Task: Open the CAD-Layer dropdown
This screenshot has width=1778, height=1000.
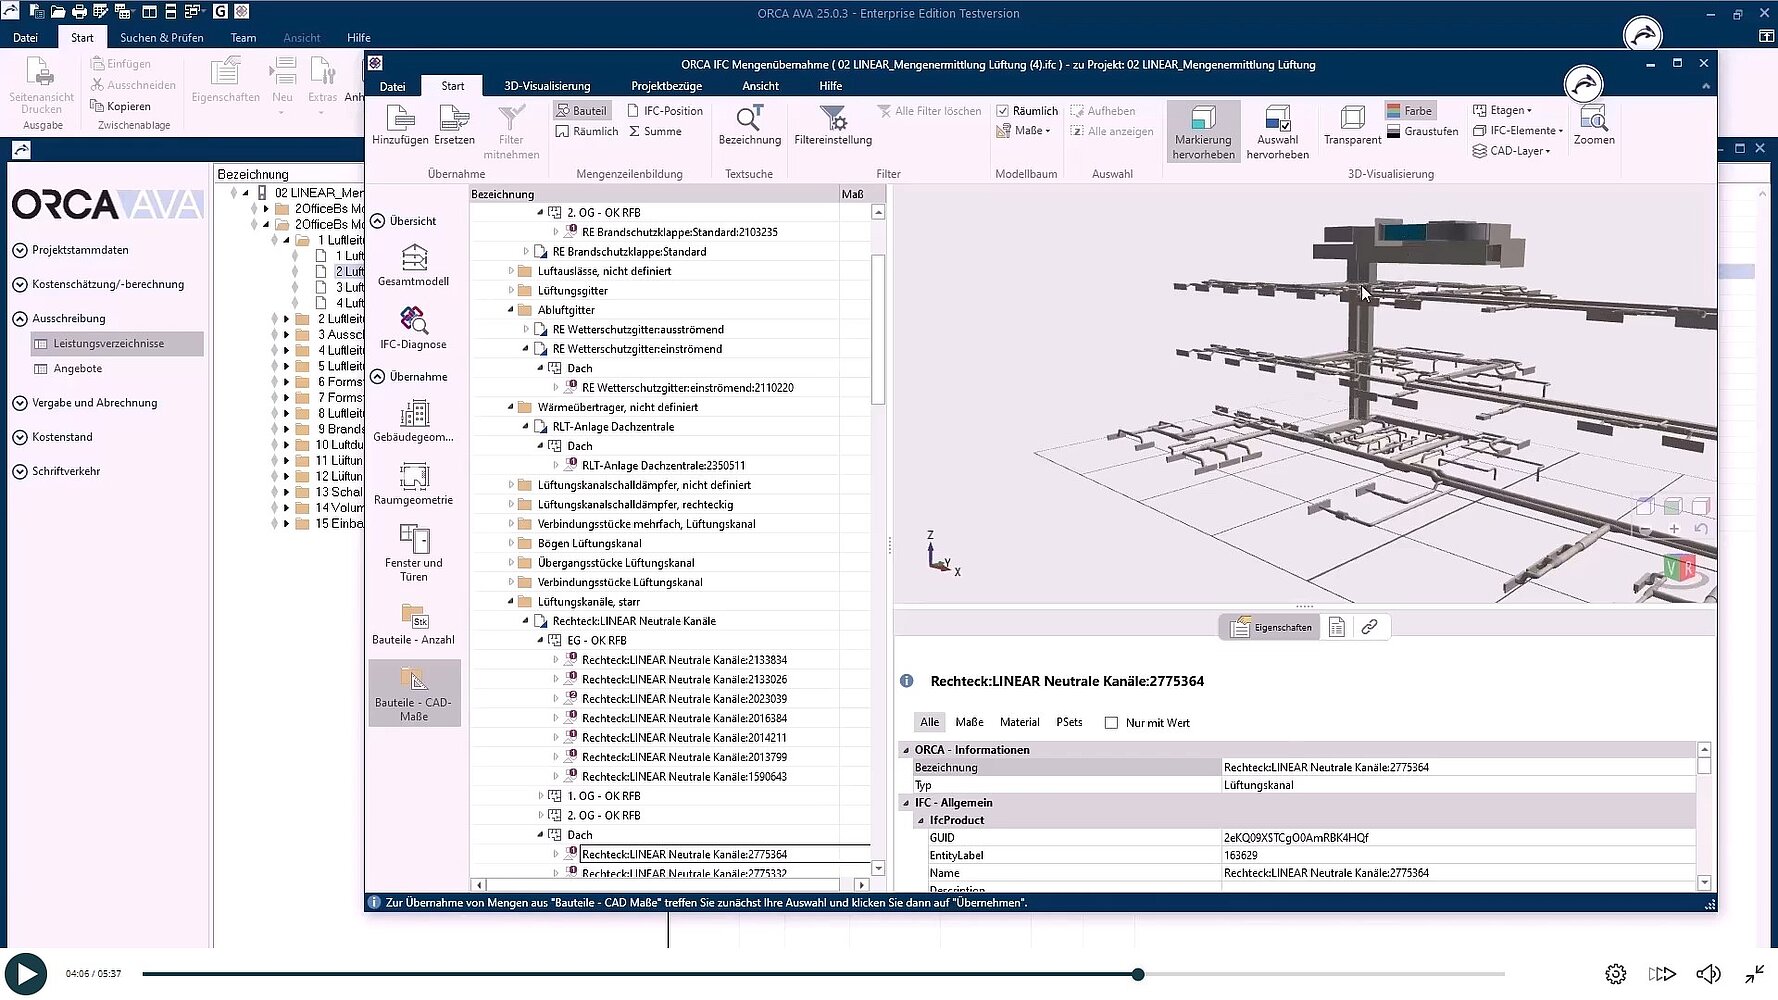Action: pos(1511,151)
